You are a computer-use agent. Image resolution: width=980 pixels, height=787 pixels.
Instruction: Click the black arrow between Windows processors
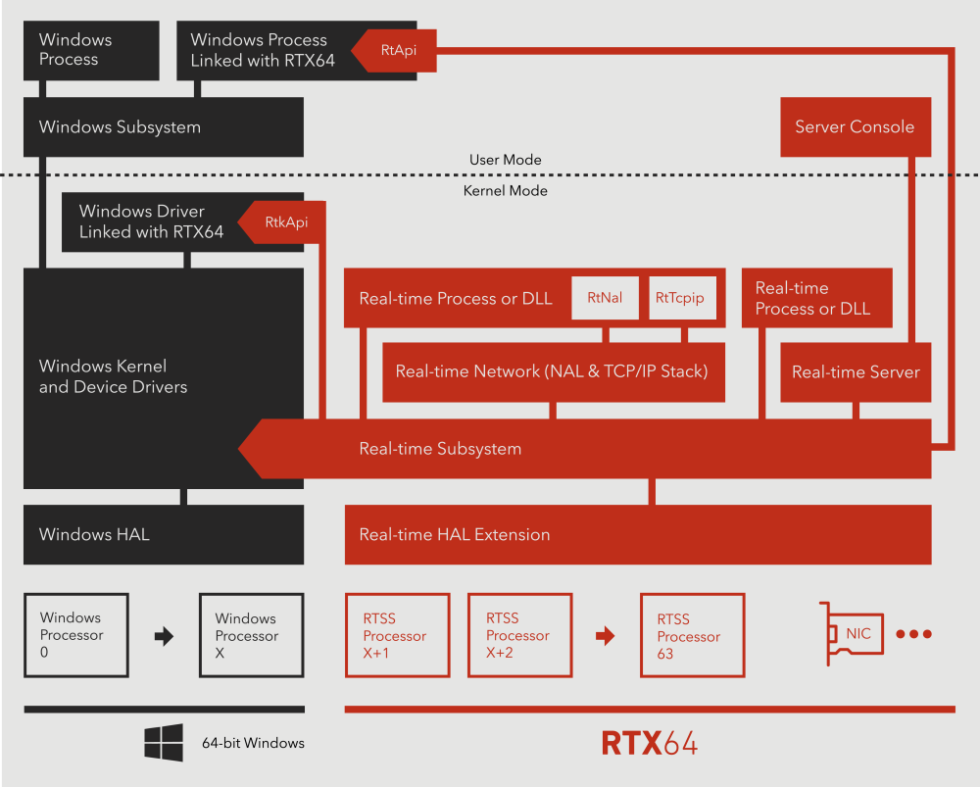click(x=163, y=634)
